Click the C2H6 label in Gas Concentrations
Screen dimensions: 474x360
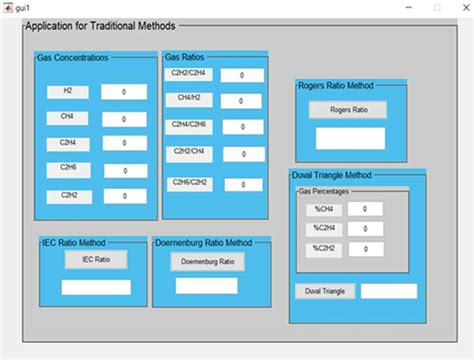point(68,170)
